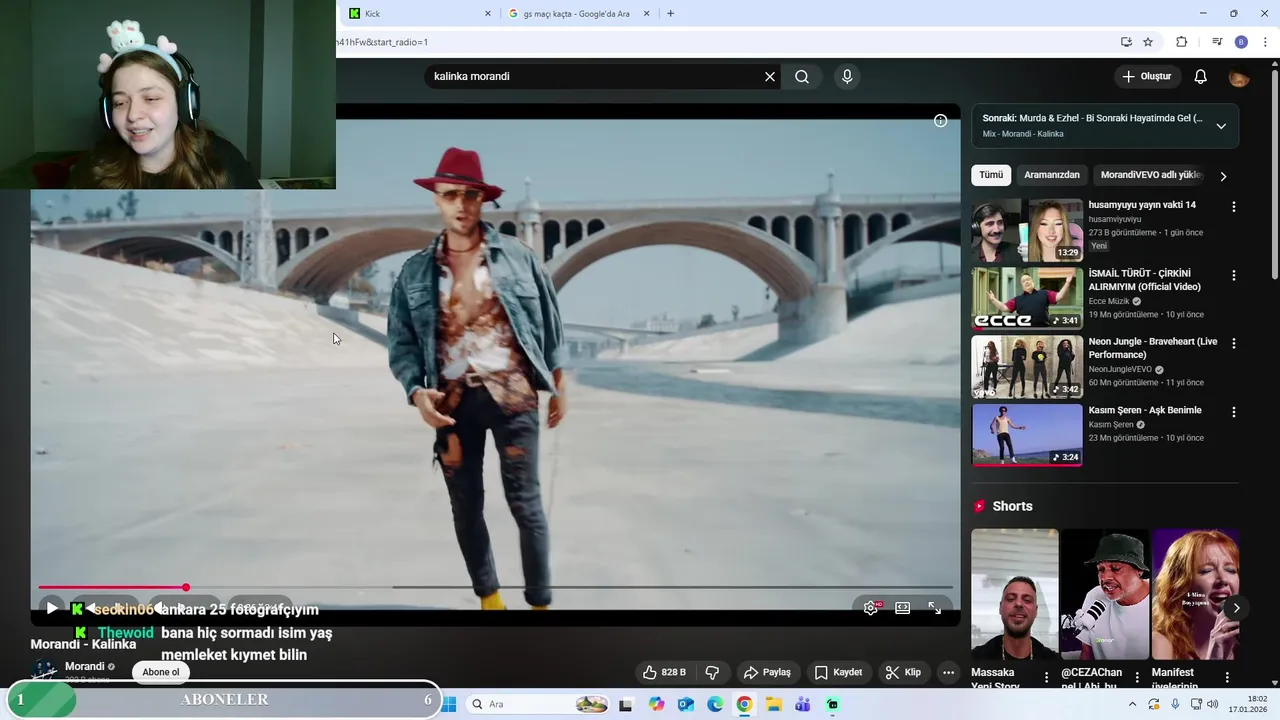This screenshot has height=720, width=1280.
Task: Subscribe with the Abone ol button
Action: [161, 672]
